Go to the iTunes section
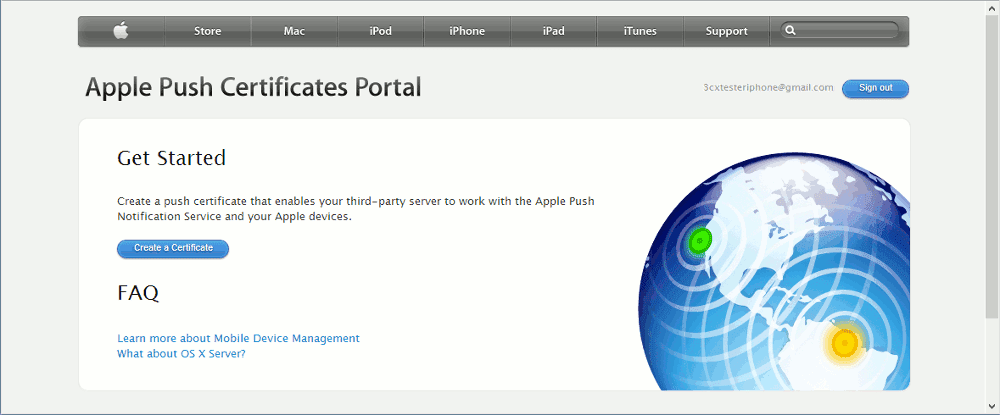This screenshot has width=1000, height=415. 640,31
